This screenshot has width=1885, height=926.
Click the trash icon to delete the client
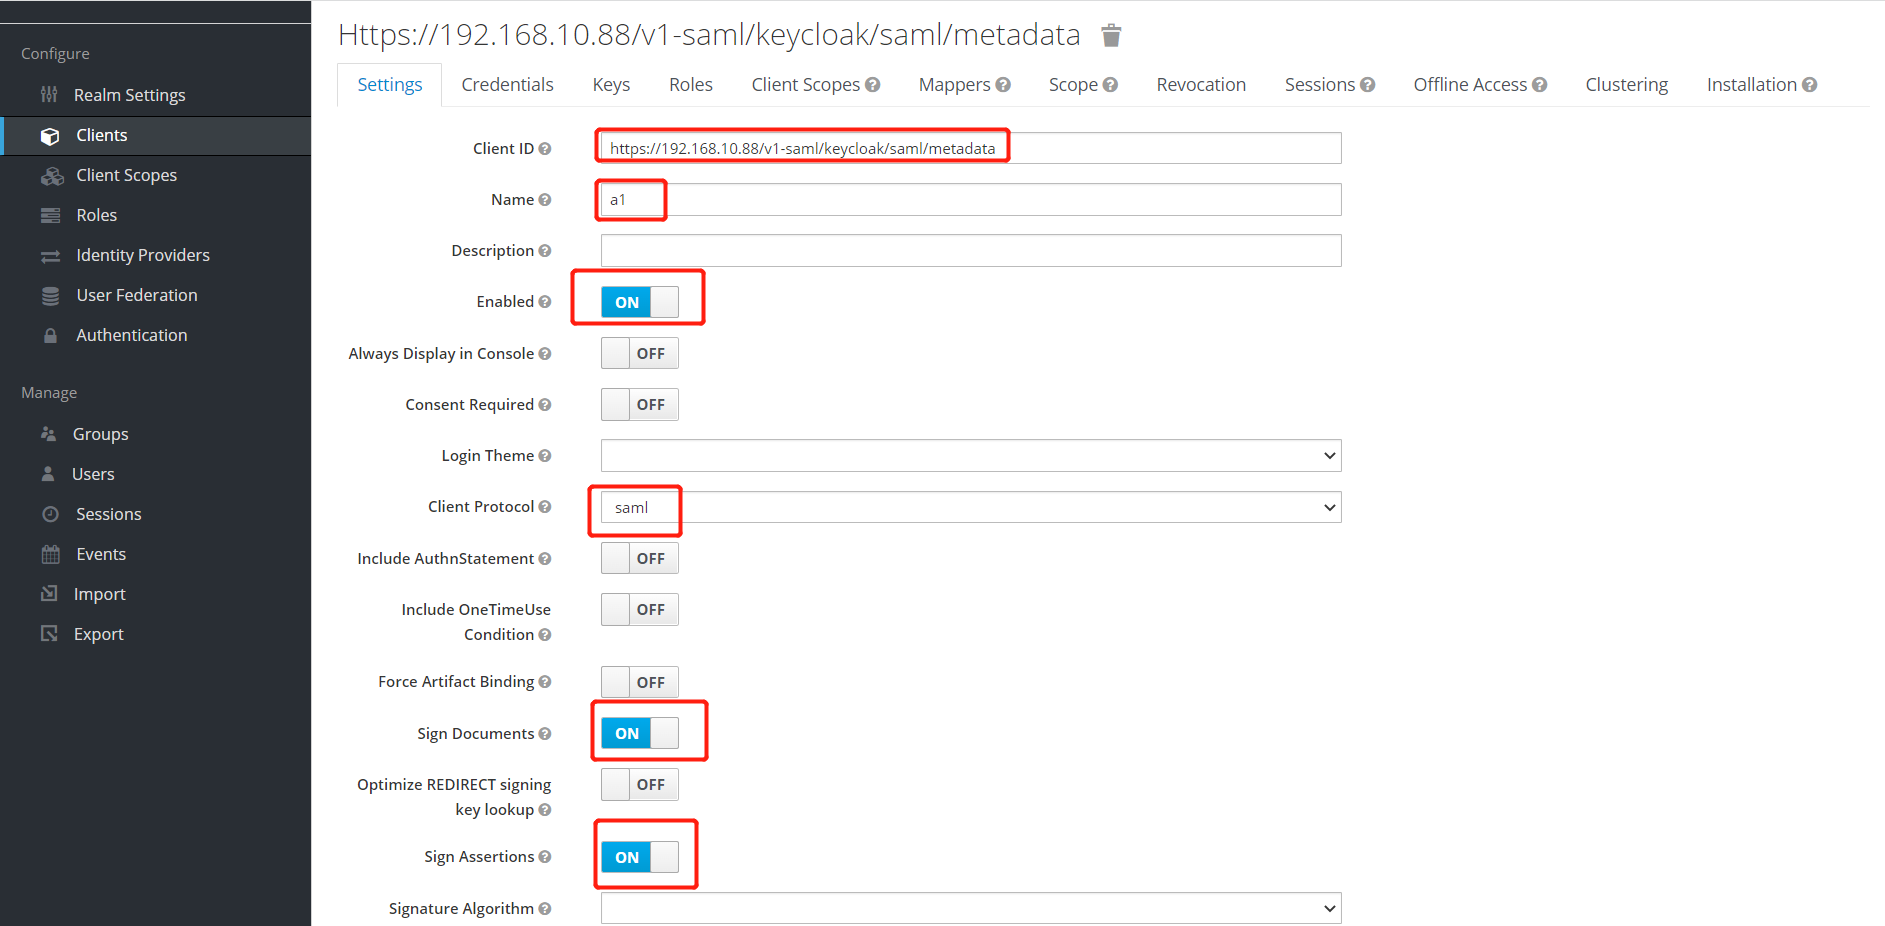coord(1111,36)
